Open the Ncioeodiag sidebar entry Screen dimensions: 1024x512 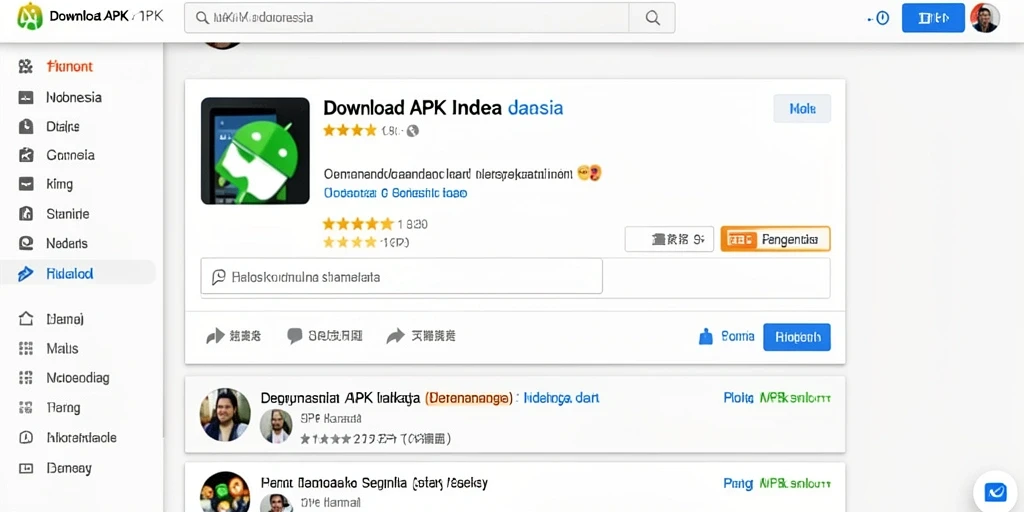[78, 377]
